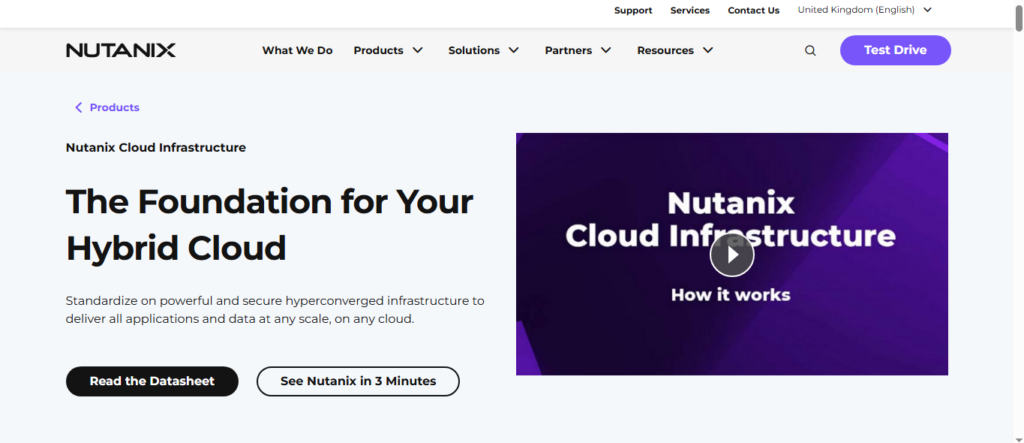The image size is (1024, 443).
Task: Open the Contact Us link
Action: pyautogui.click(x=754, y=10)
